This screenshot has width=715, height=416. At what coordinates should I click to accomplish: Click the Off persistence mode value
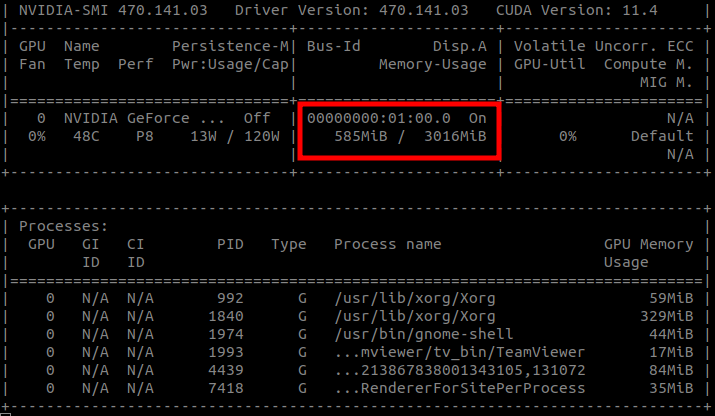click(257, 118)
